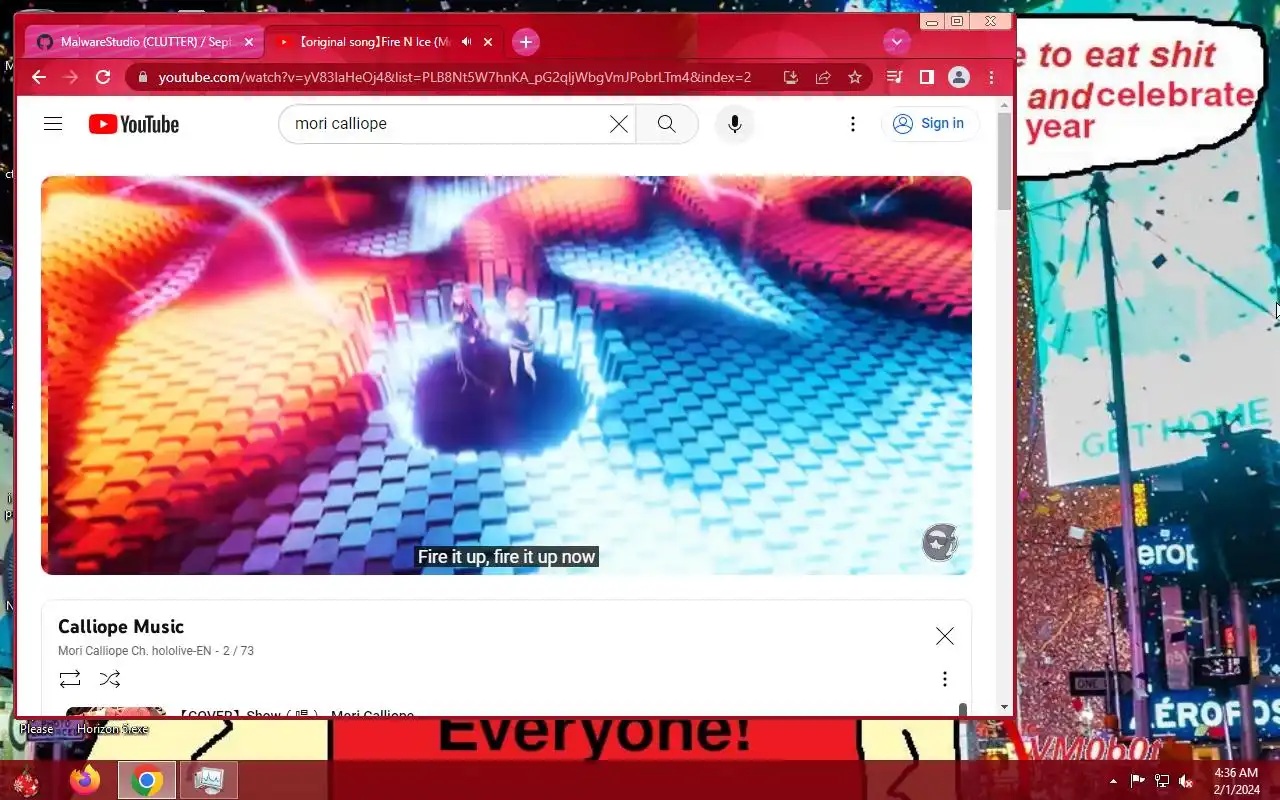Toggle the Chrome side panel

(x=927, y=77)
